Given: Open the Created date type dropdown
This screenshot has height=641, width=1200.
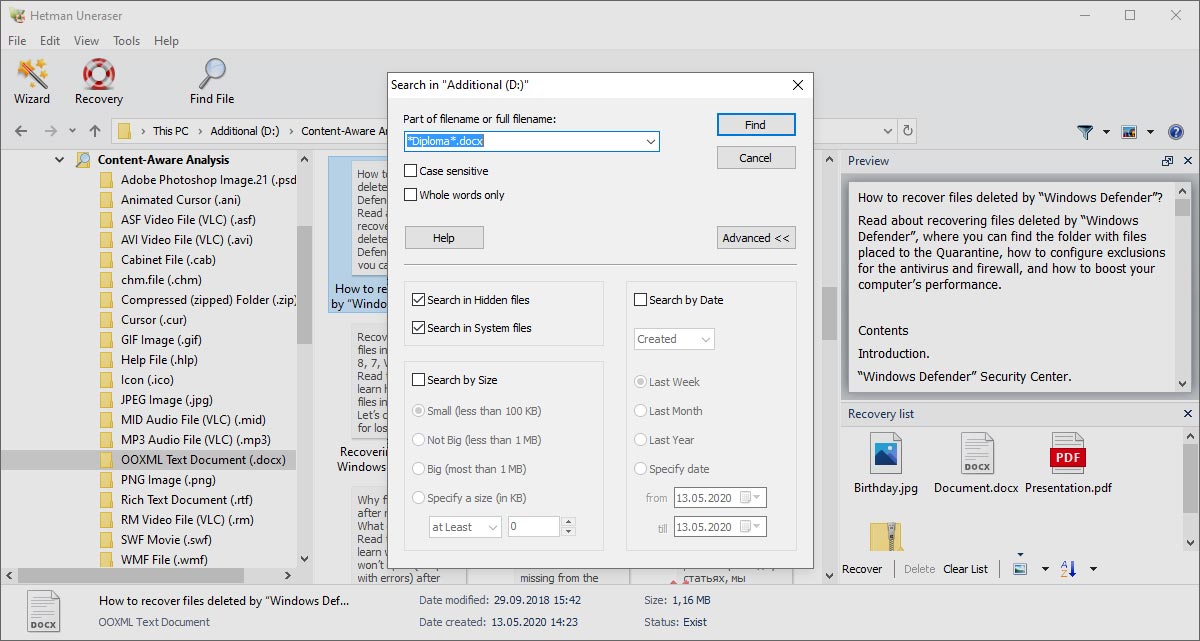Looking at the screenshot, I should [x=706, y=339].
